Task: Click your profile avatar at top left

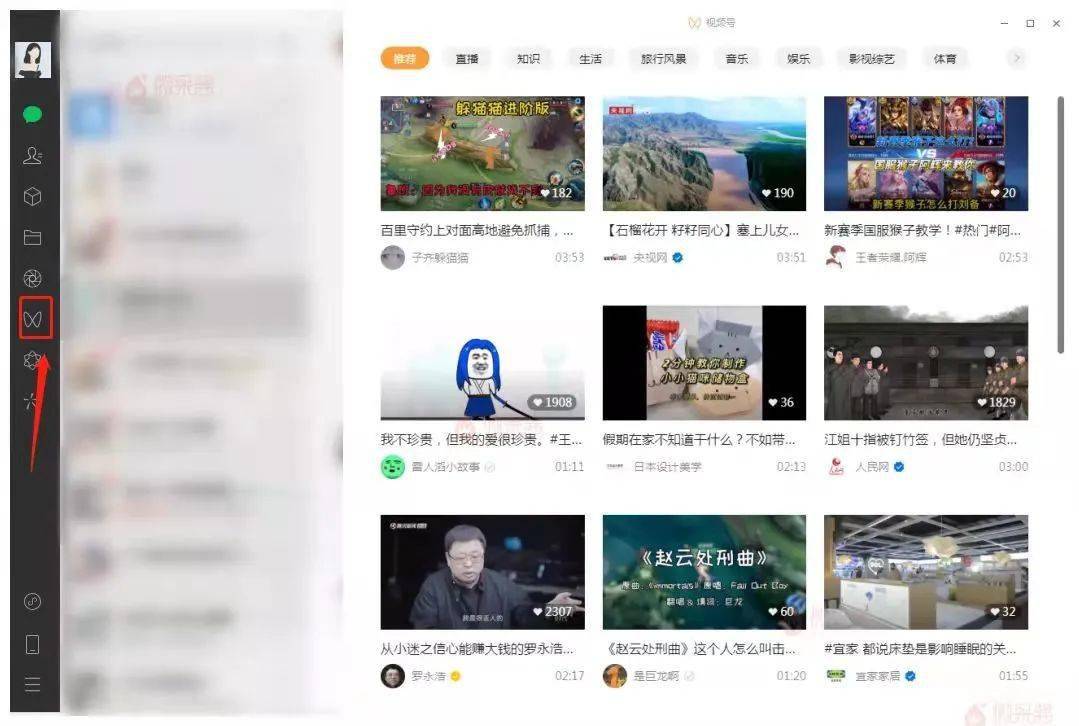Action: click(33, 58)
